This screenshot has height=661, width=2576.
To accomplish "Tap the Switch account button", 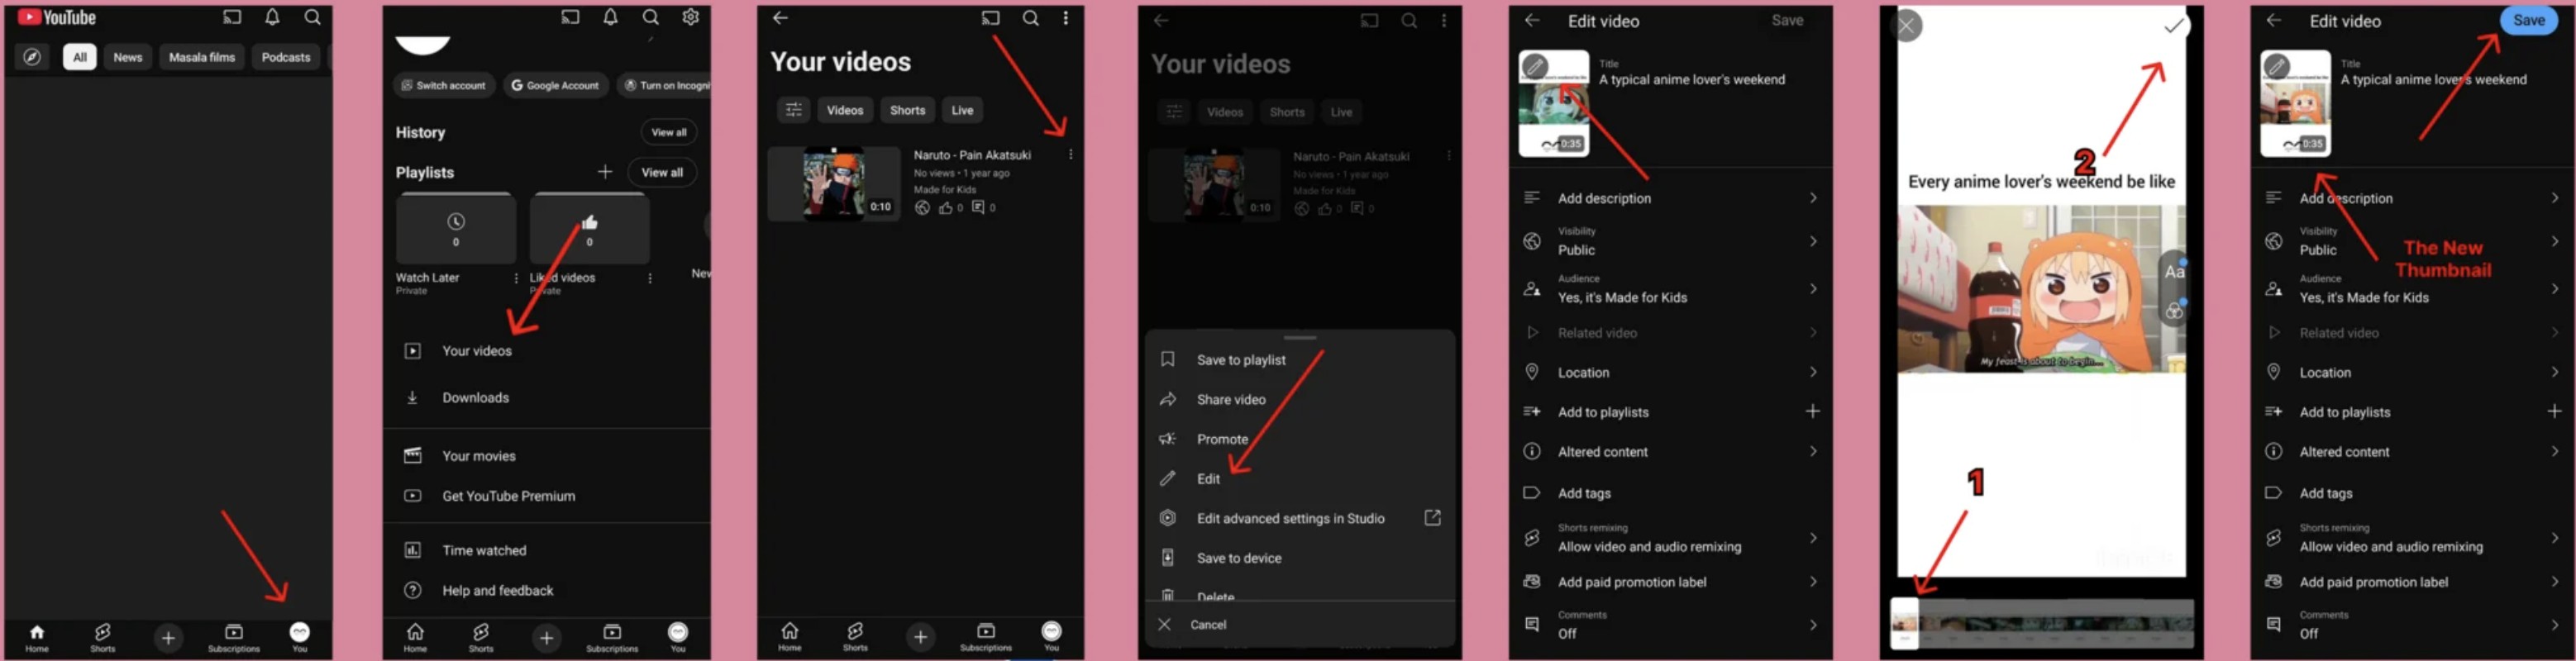I will 444,85.
